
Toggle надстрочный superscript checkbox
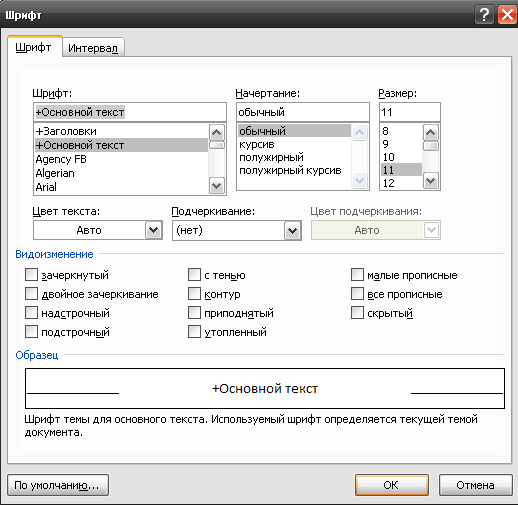(x=31, y=313)
